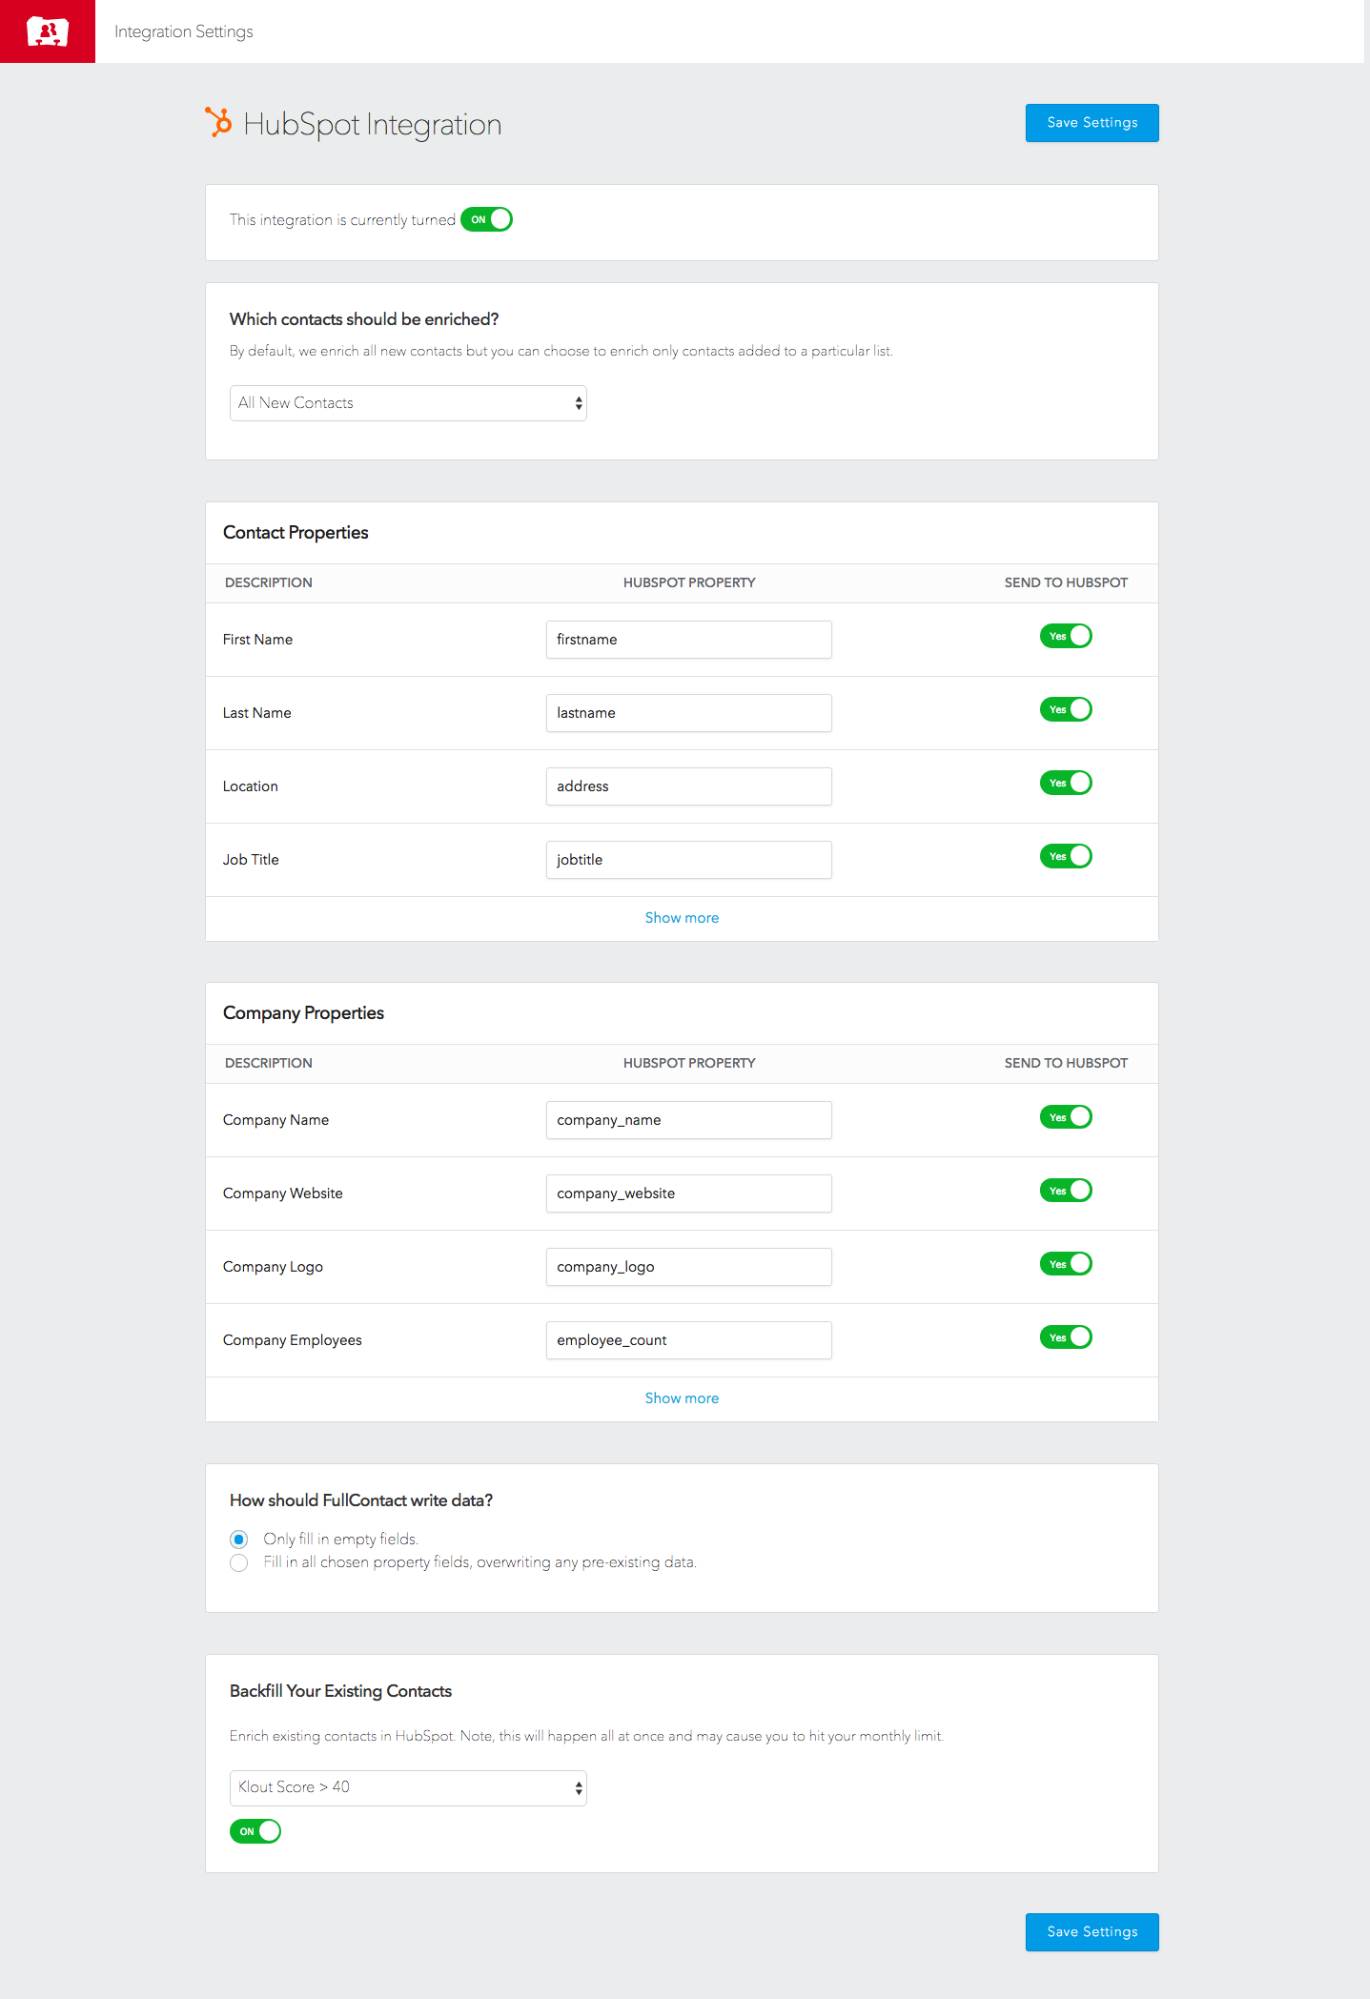Edit the address property field
Screen dimensions: 1370x1999
(x=689, y=787)
